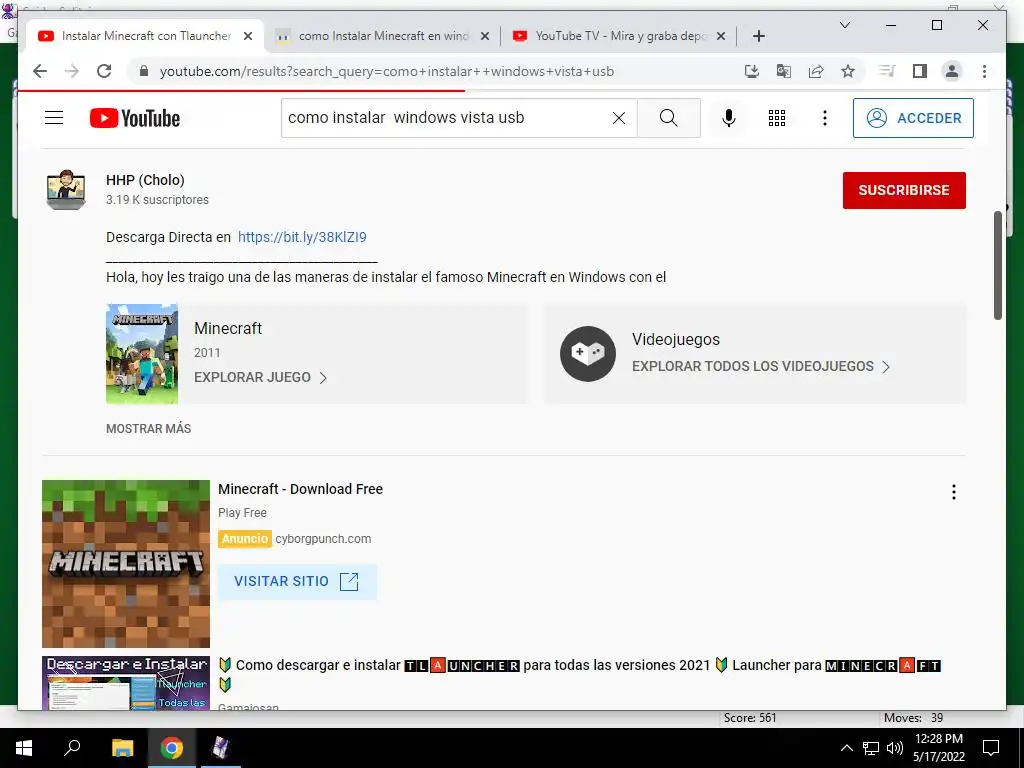The height and width of the screenshot is (768, 1024).
Task: Close the Instalar Minecraft con Tlauncher tab
Action: click(248, 37)
